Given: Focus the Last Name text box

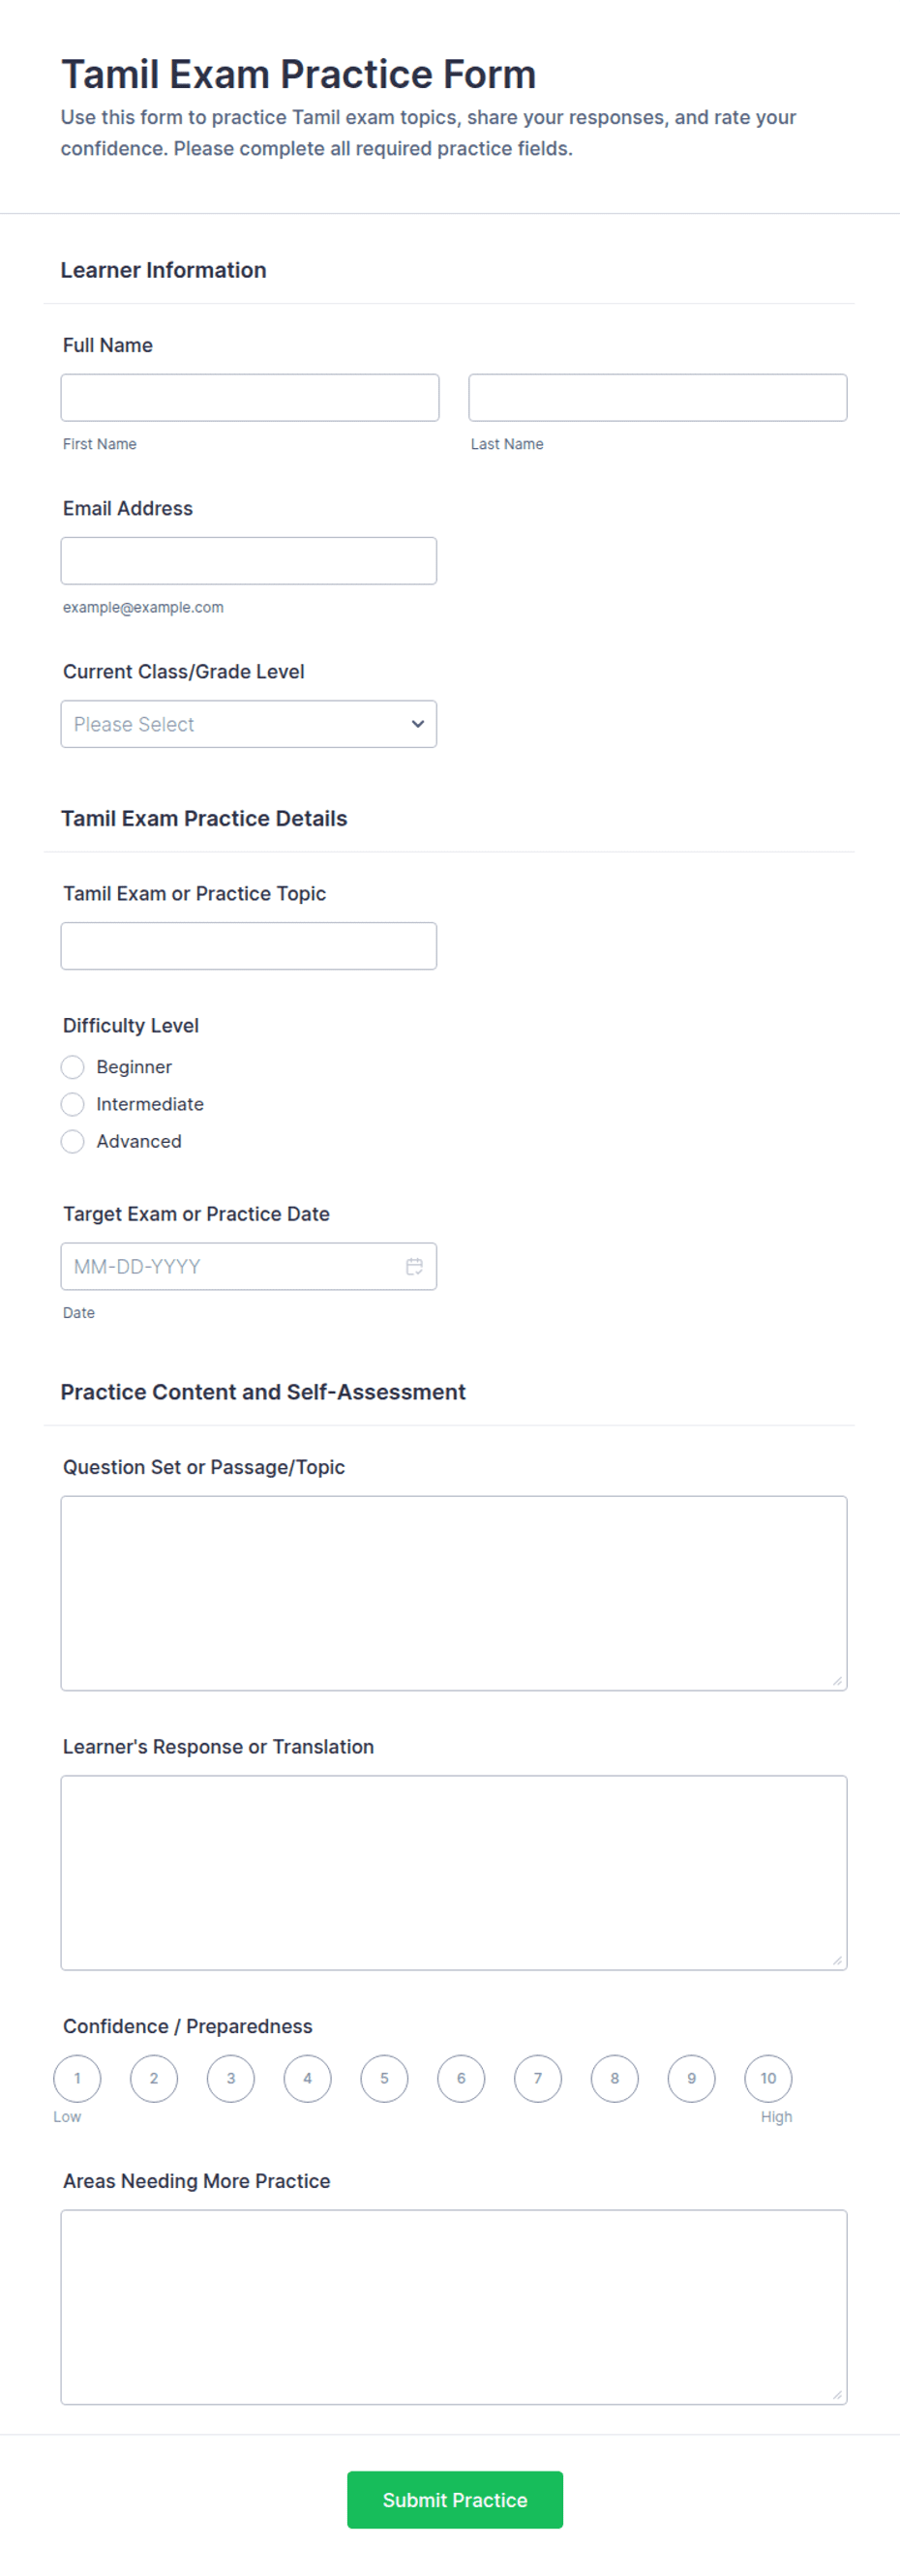Looking at the screenshot, I should (x=658, y=398).
